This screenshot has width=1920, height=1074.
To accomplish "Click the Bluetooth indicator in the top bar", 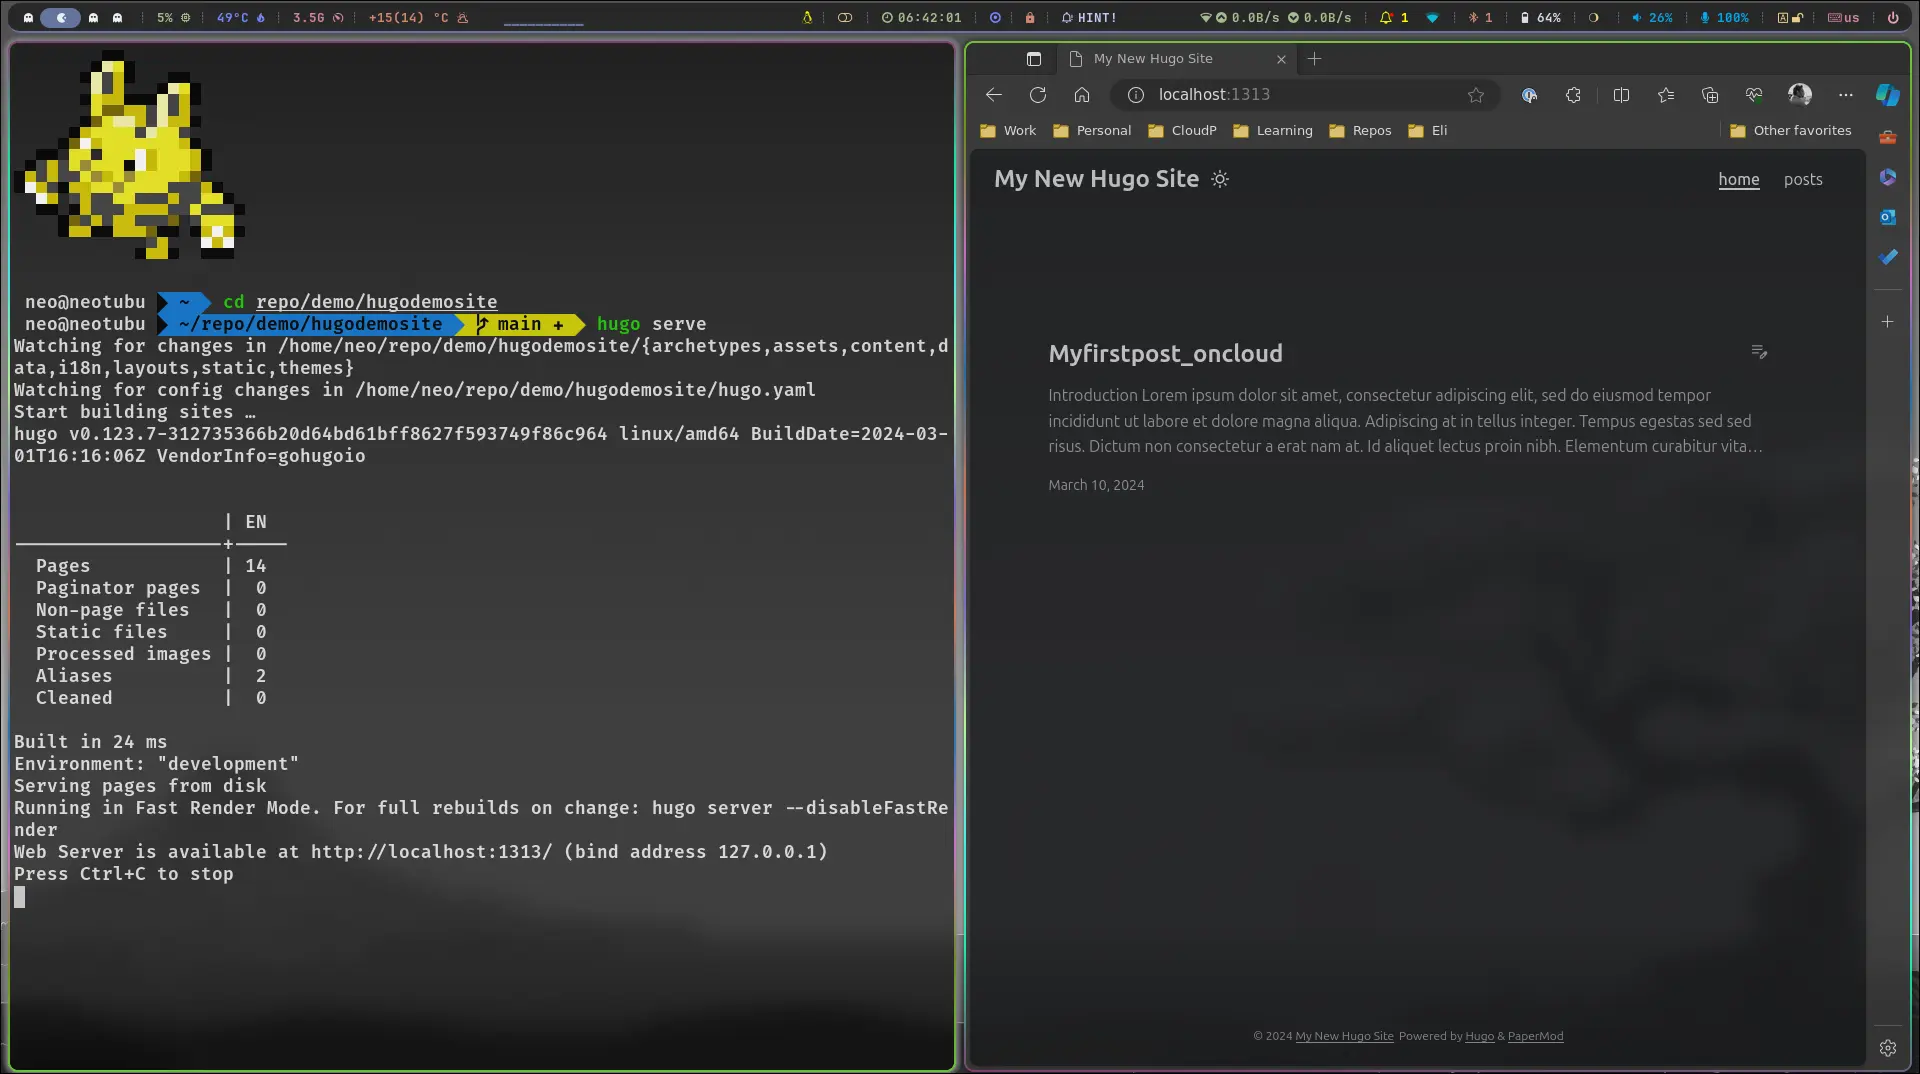I will [1480, 17].
